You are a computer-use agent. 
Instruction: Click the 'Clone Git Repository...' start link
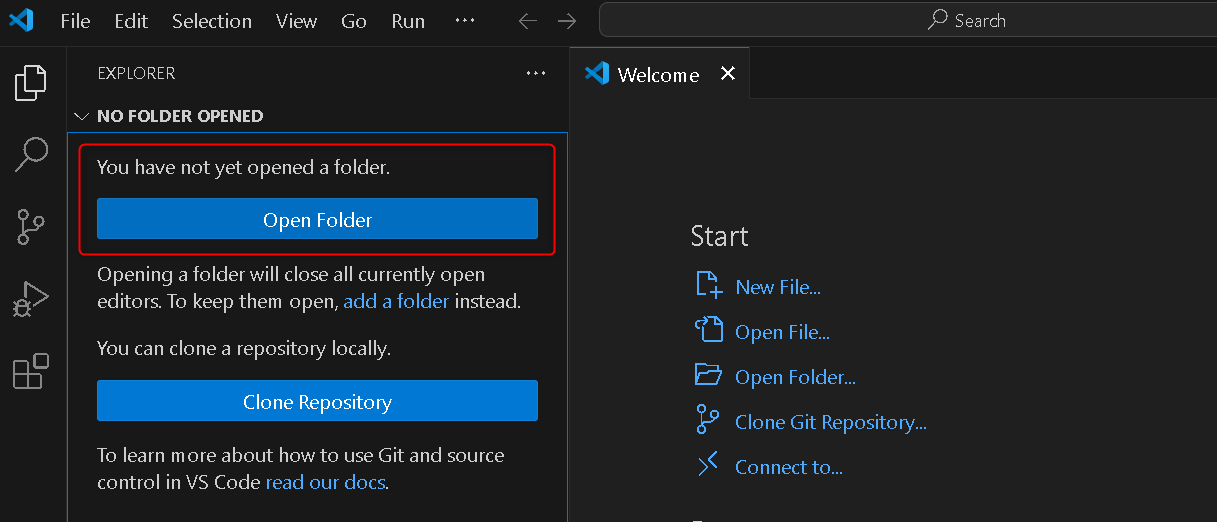point(830,422)
